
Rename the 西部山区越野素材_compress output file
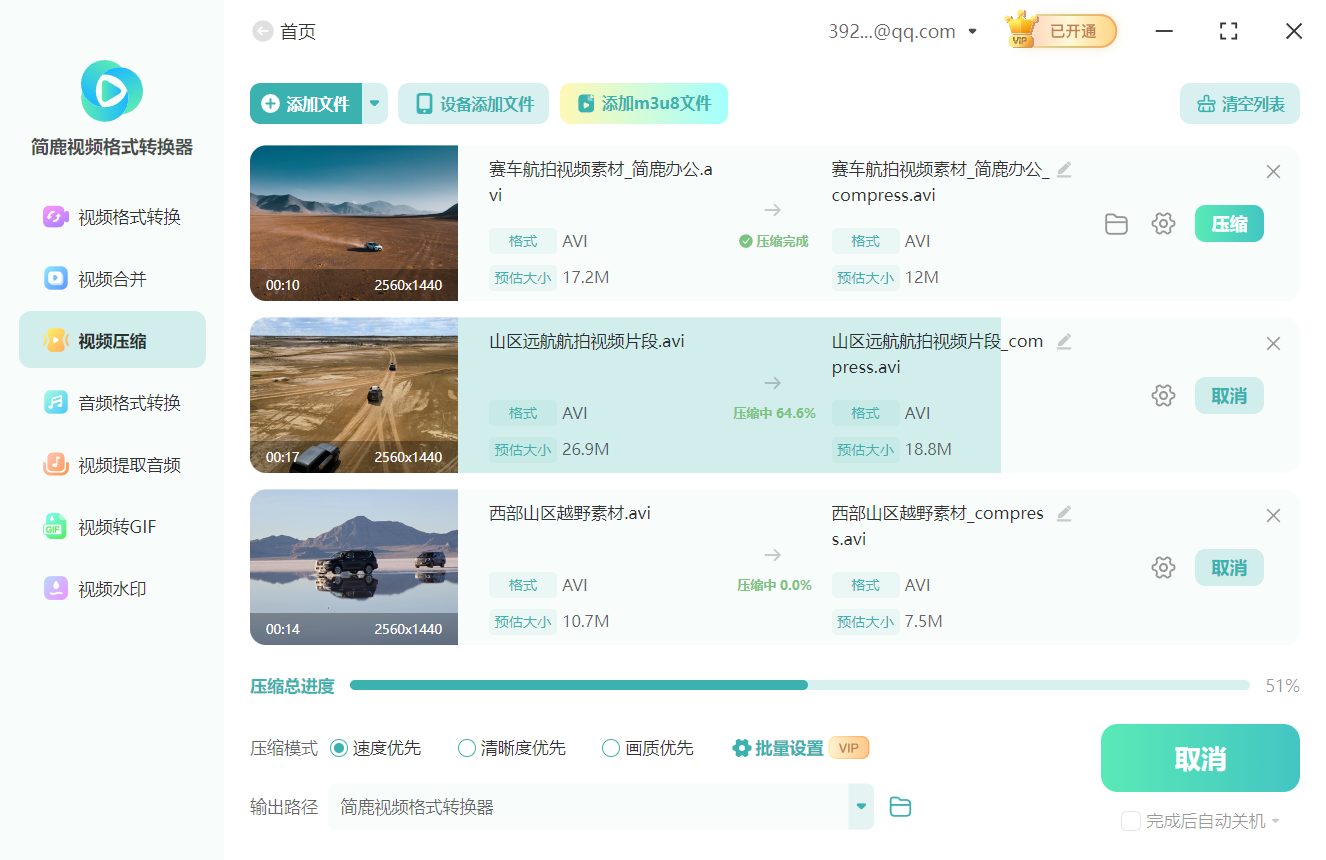[1064, 513]
